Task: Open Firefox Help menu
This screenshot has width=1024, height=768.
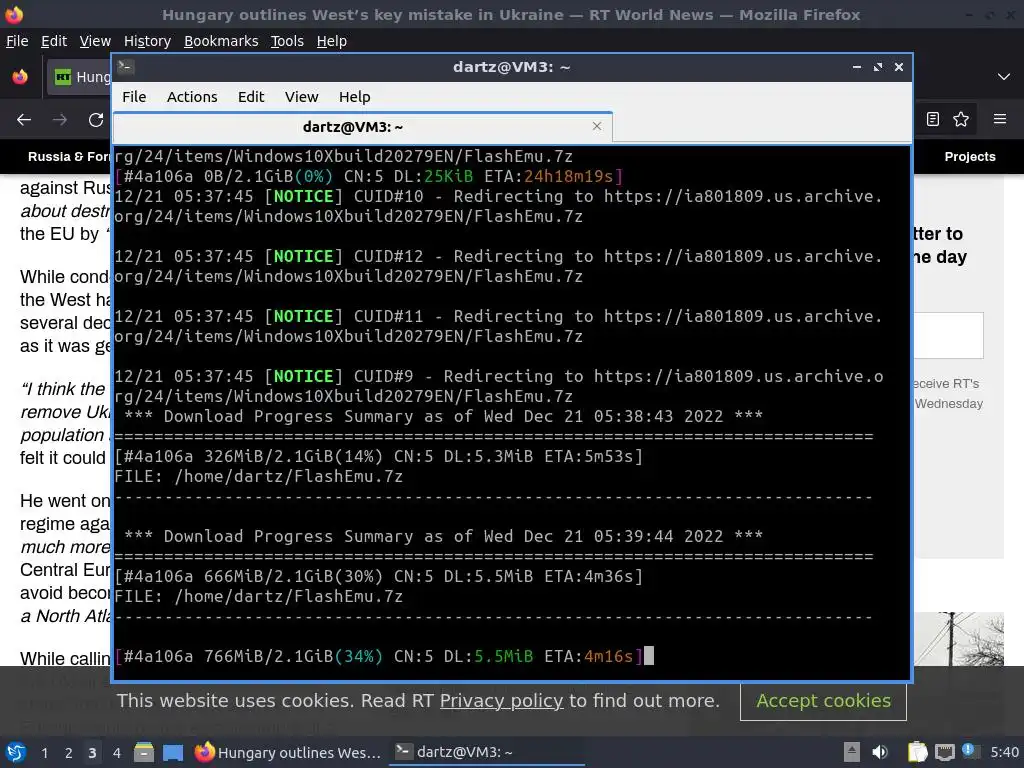Action: pos(331,40)
